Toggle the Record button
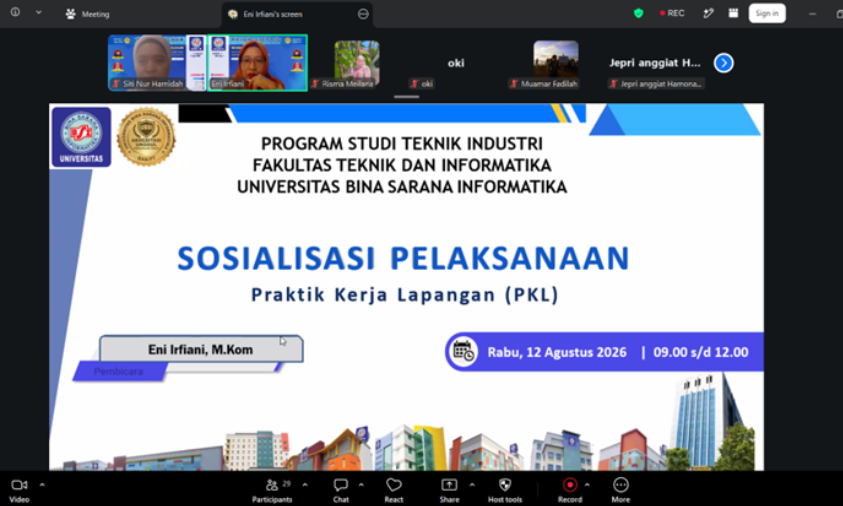Screen dimensions: 843x506 pyautogui.click(x=570, y=490)
